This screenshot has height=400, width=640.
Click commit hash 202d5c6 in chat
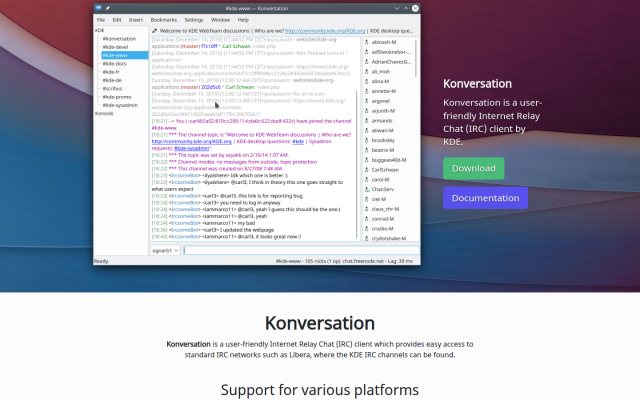(x=211, y=87)
